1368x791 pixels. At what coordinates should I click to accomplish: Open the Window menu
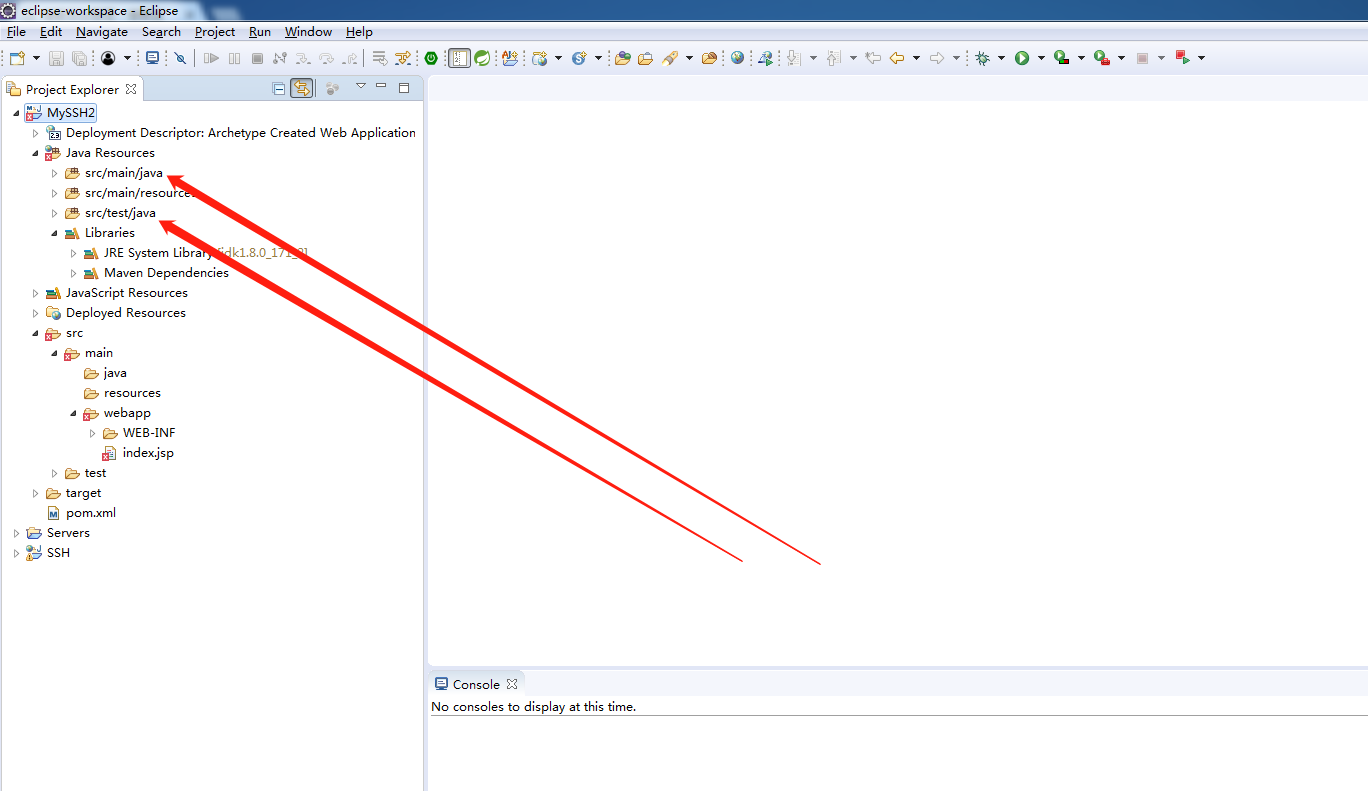click(308, 32)
